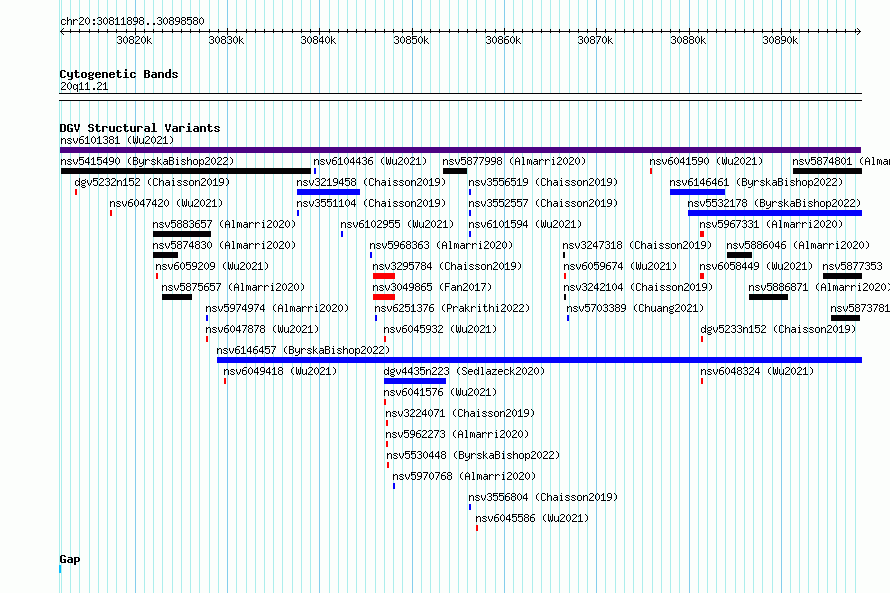890x593 pixels.
Task: Select nsv3295784 (Chaisson2019) label
Action: click(447, 266)
